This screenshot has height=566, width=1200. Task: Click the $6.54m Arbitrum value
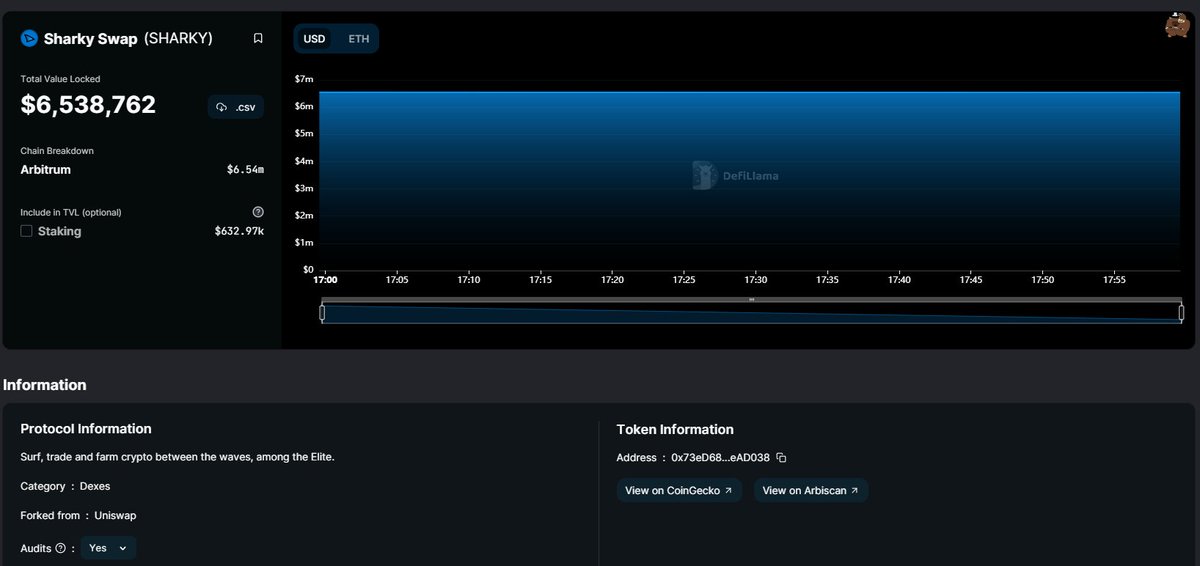(245, 170)
